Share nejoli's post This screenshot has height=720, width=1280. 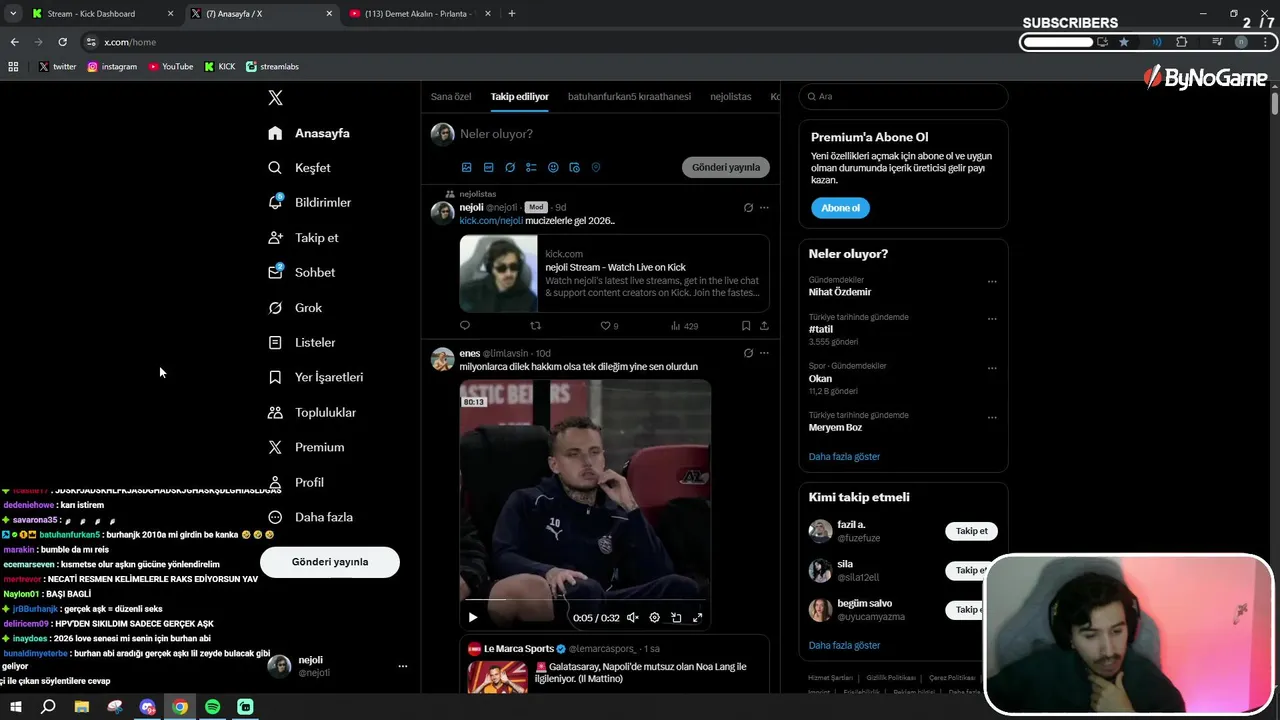point(764,326)
